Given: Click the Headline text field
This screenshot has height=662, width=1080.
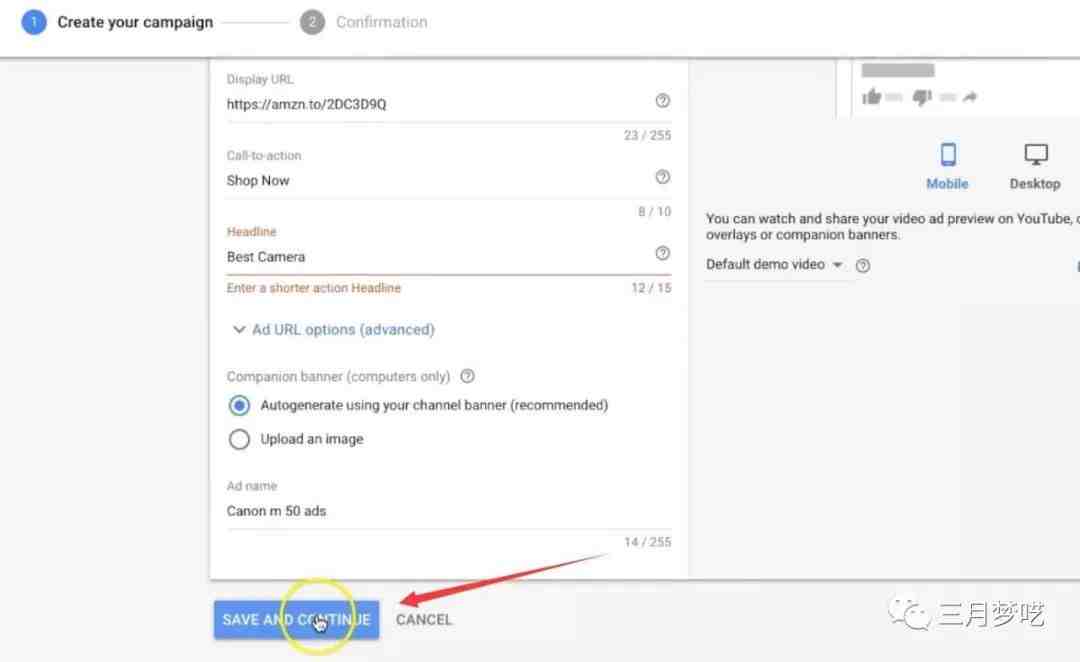Looking at the screenshot, I should [435, 257].
